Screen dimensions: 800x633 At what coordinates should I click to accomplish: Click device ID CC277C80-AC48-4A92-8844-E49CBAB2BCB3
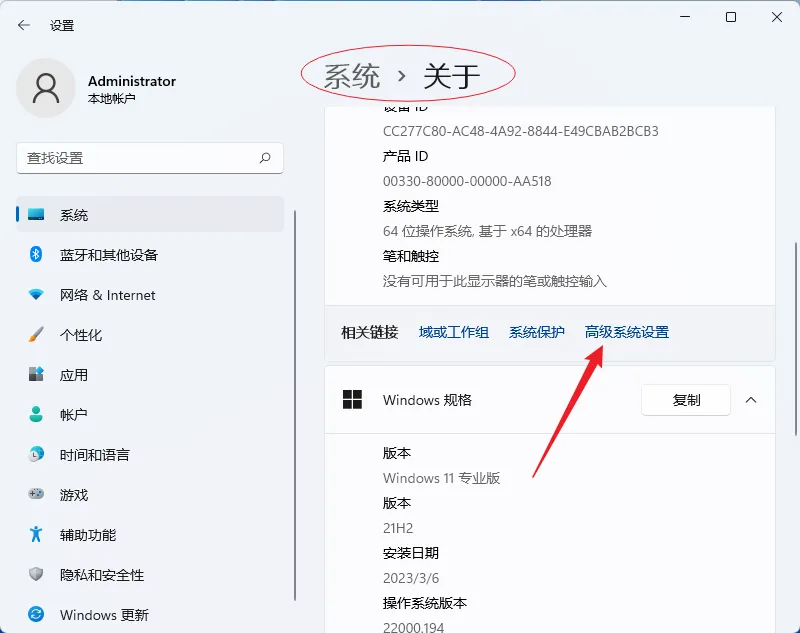[x=520, y=131]
